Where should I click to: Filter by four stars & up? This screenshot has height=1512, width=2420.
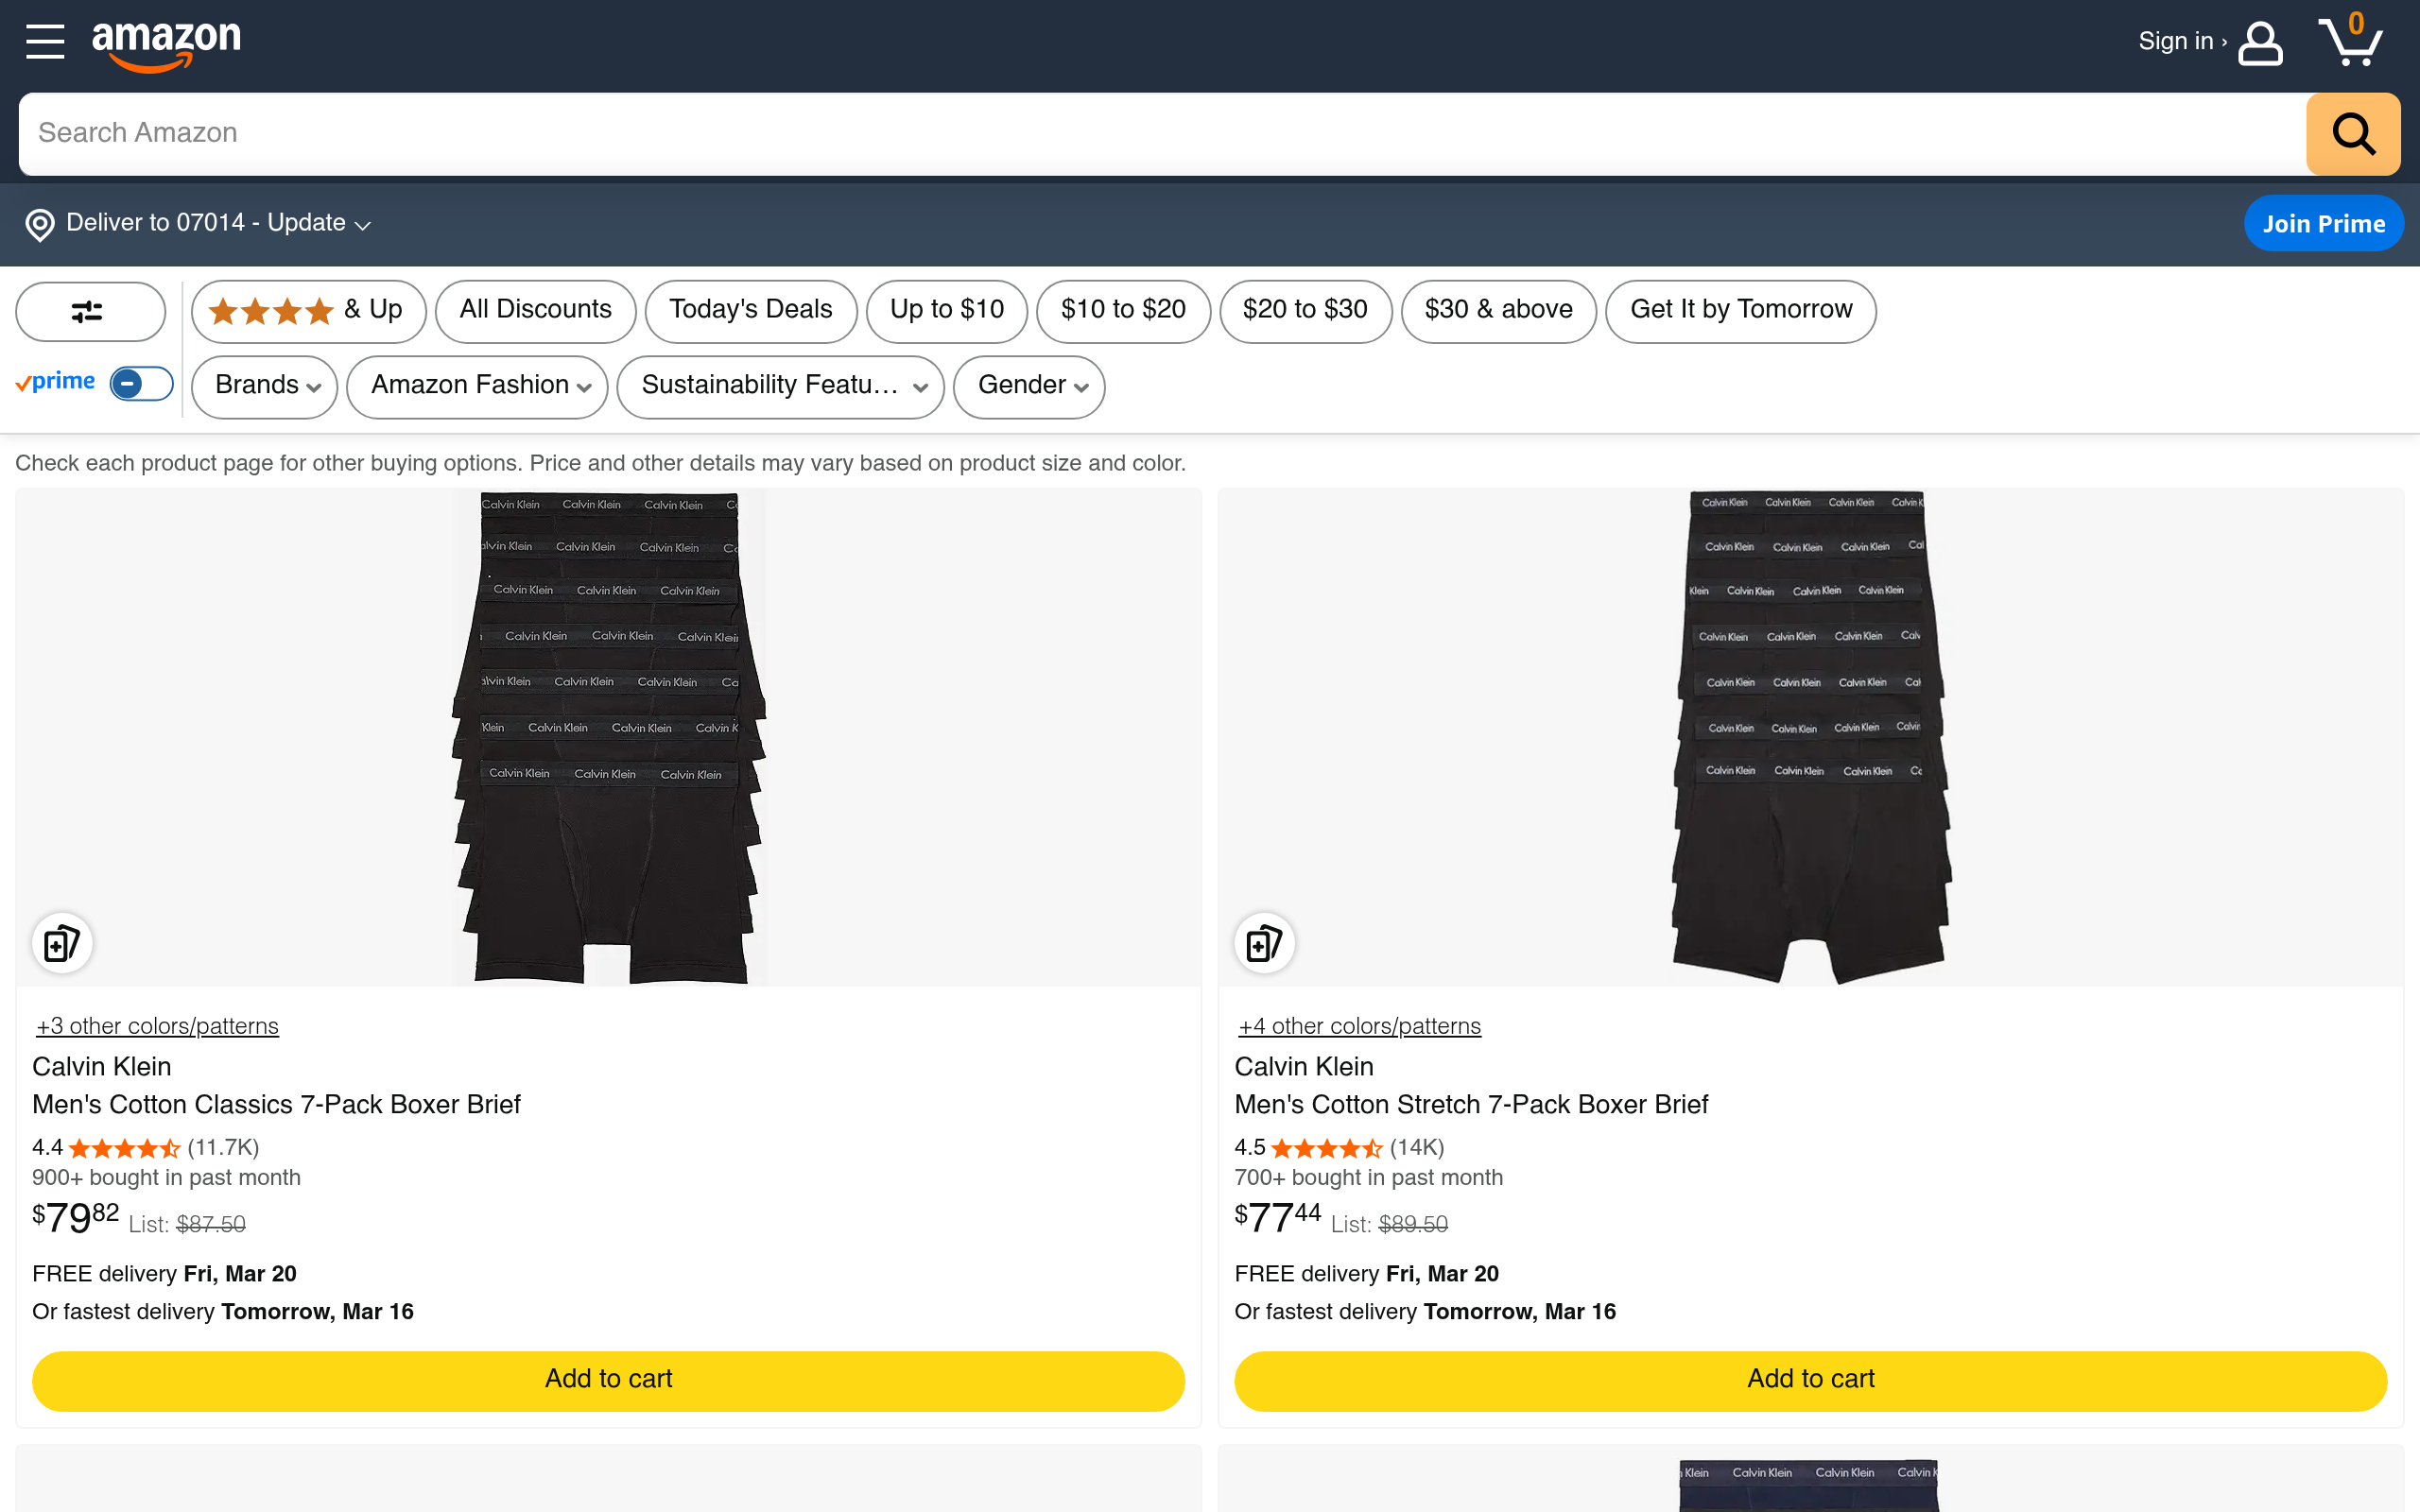[x=308, y=310]
